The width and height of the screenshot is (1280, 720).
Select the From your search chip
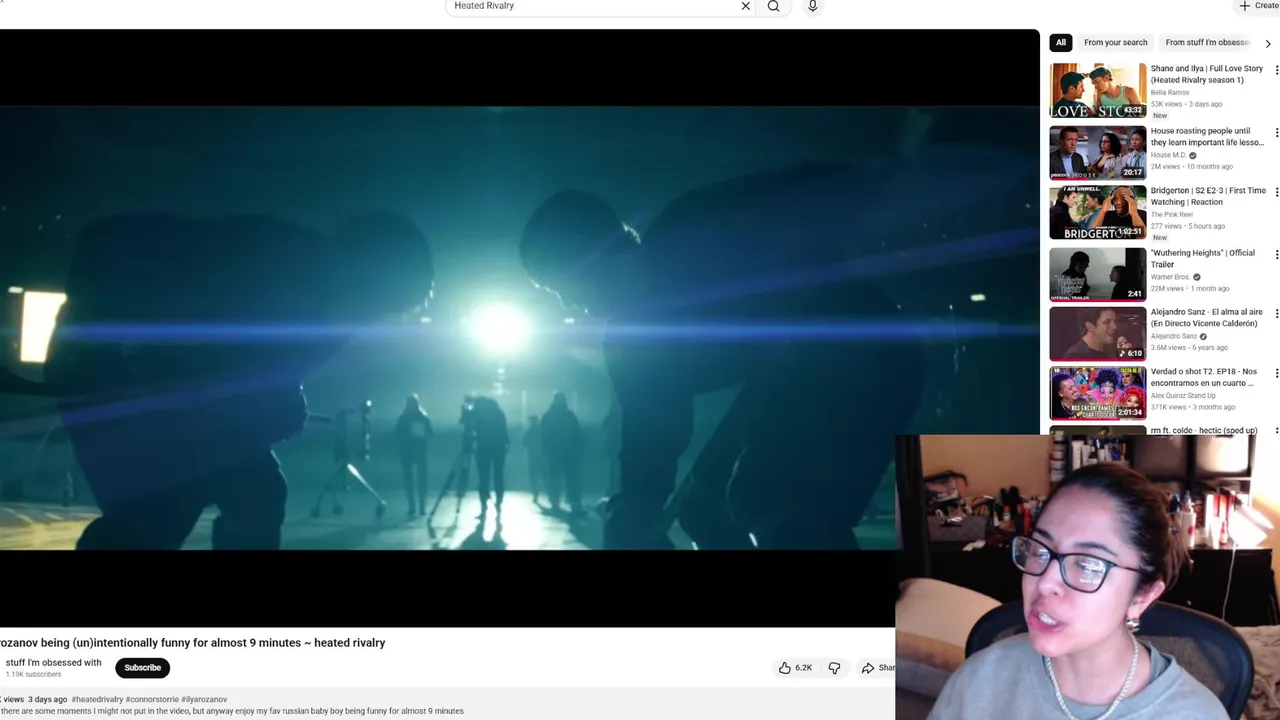1115,43
